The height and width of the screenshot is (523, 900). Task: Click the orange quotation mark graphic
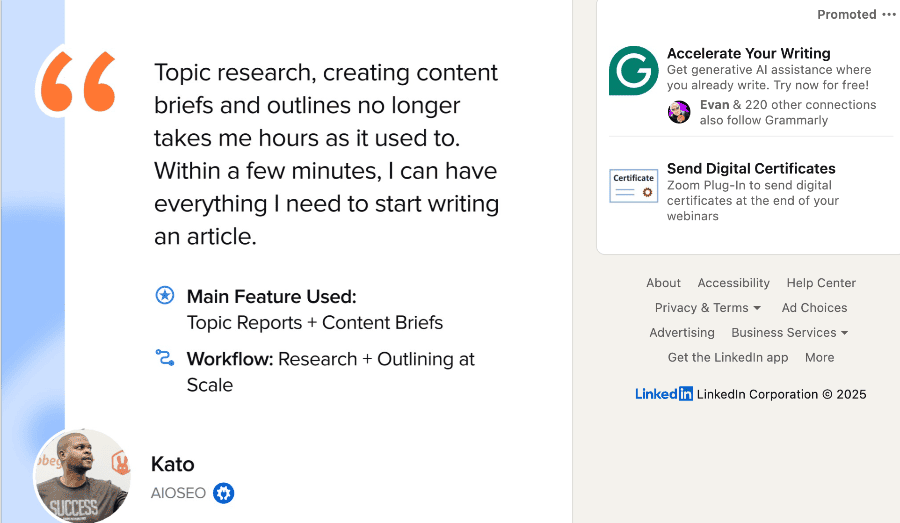[77, 81]
